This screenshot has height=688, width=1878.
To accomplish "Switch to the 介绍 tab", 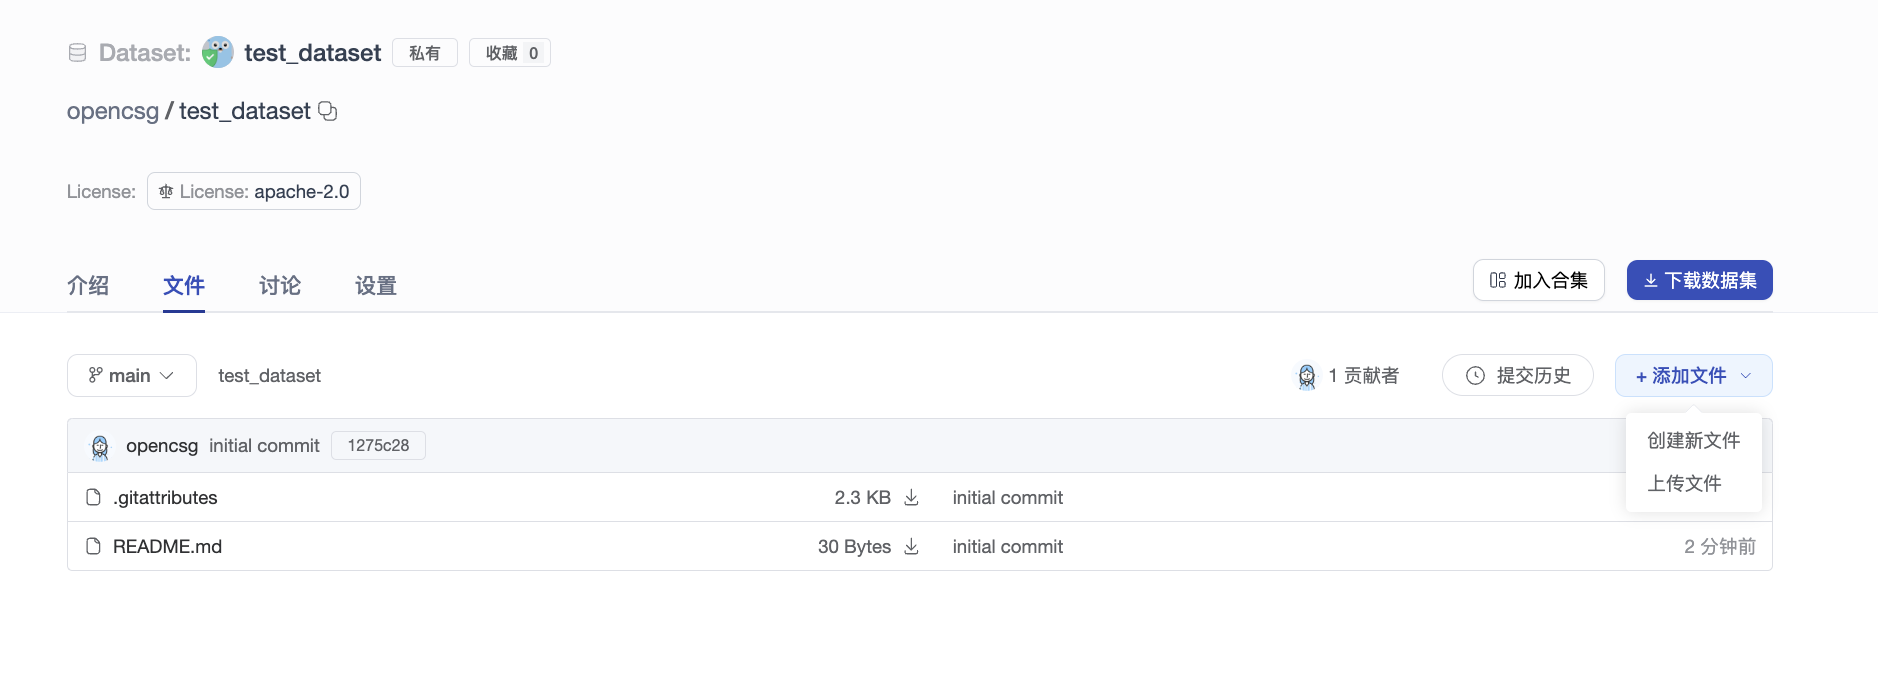I will pyautogui.click(x=88, y=286).
